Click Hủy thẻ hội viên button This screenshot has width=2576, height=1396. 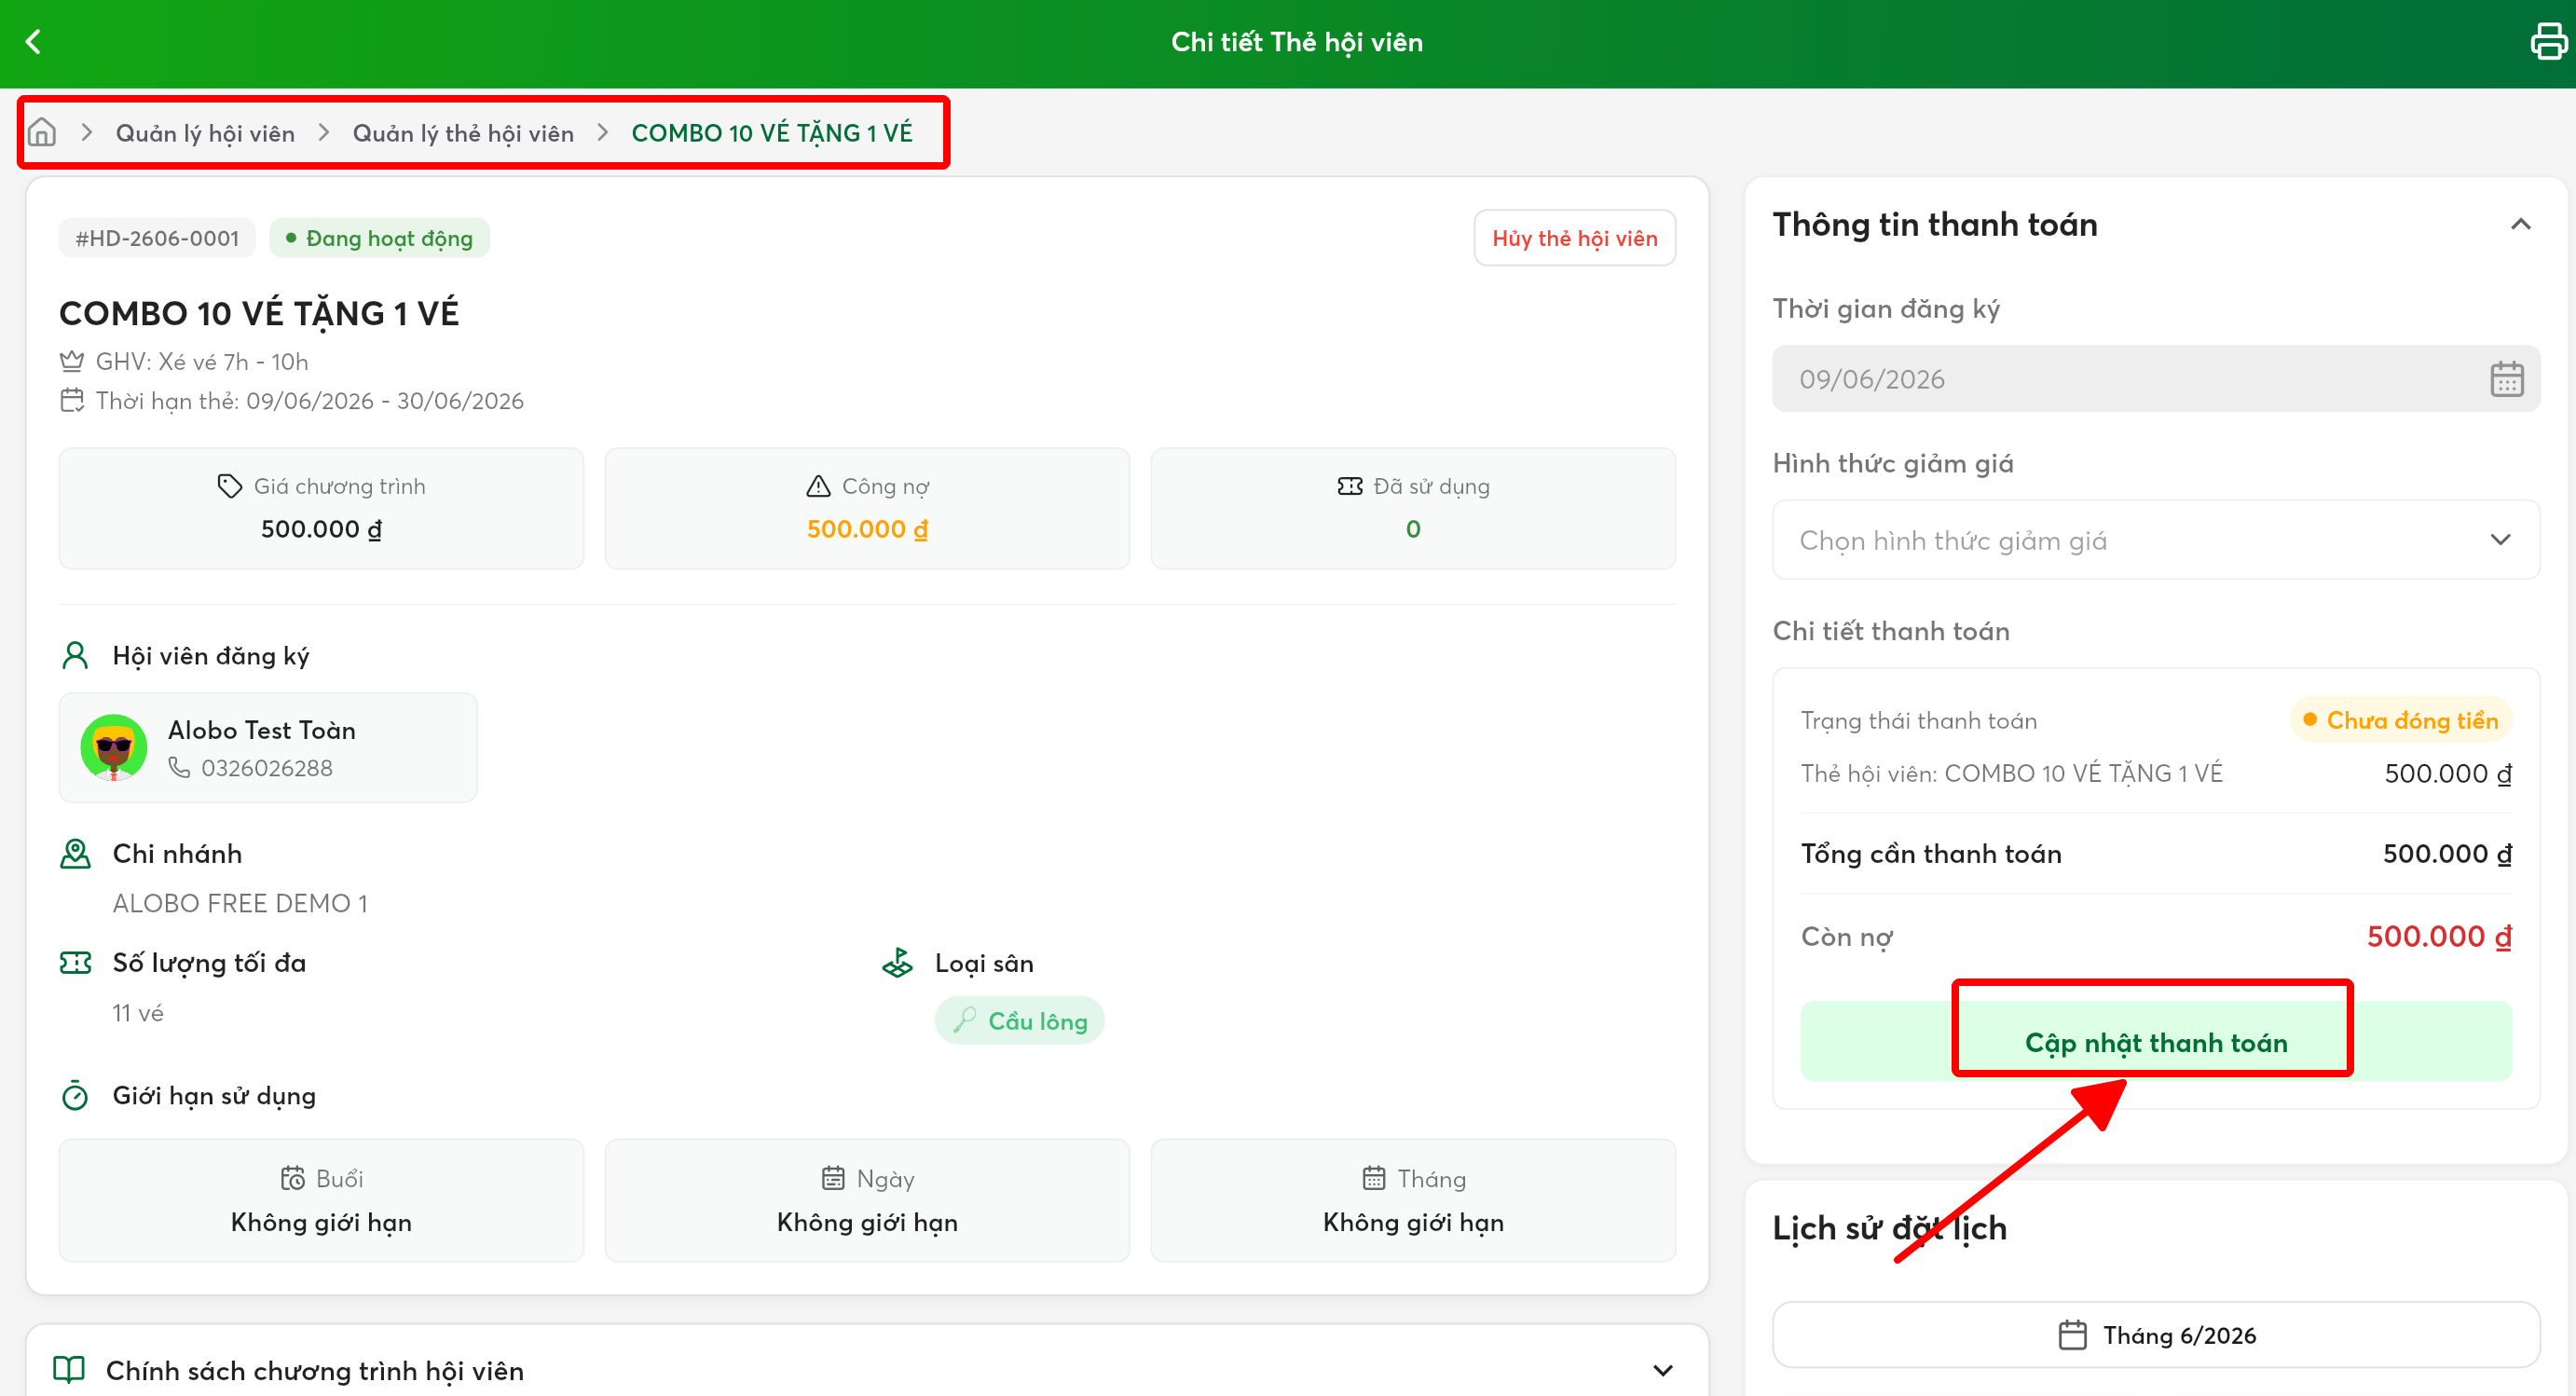tap(1574, 237)
